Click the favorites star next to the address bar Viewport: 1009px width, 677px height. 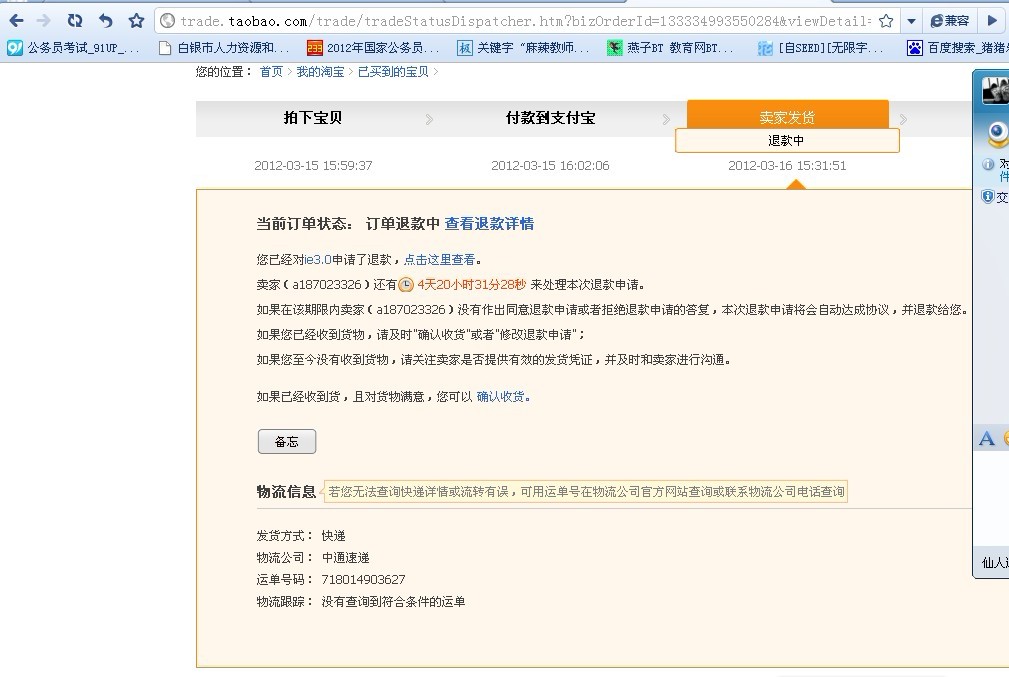coord(136,21)
